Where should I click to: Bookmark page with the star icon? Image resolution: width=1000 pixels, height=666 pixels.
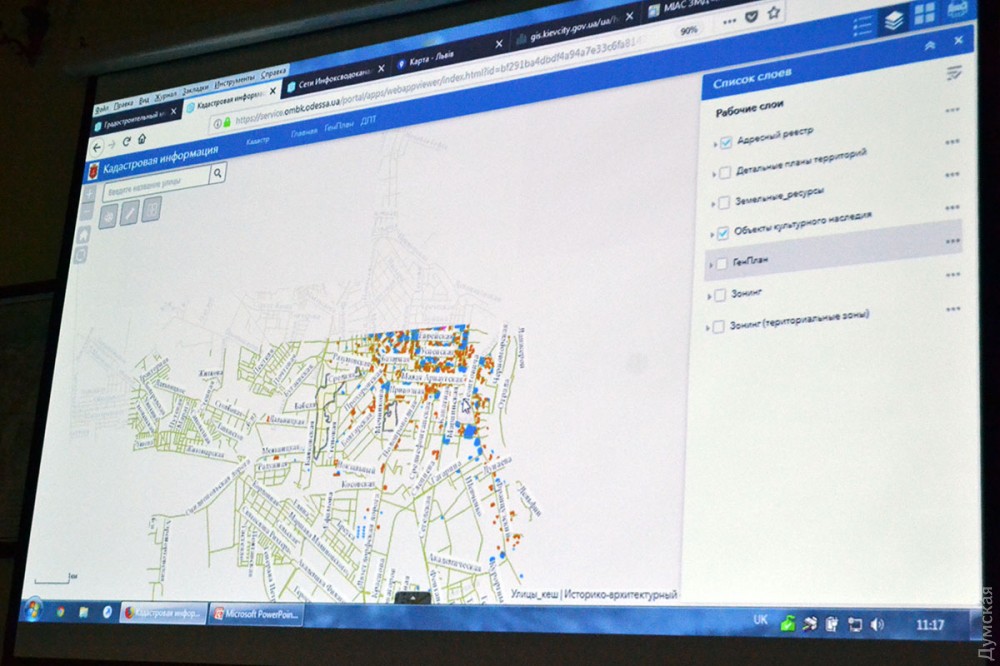tap(773, 15)
